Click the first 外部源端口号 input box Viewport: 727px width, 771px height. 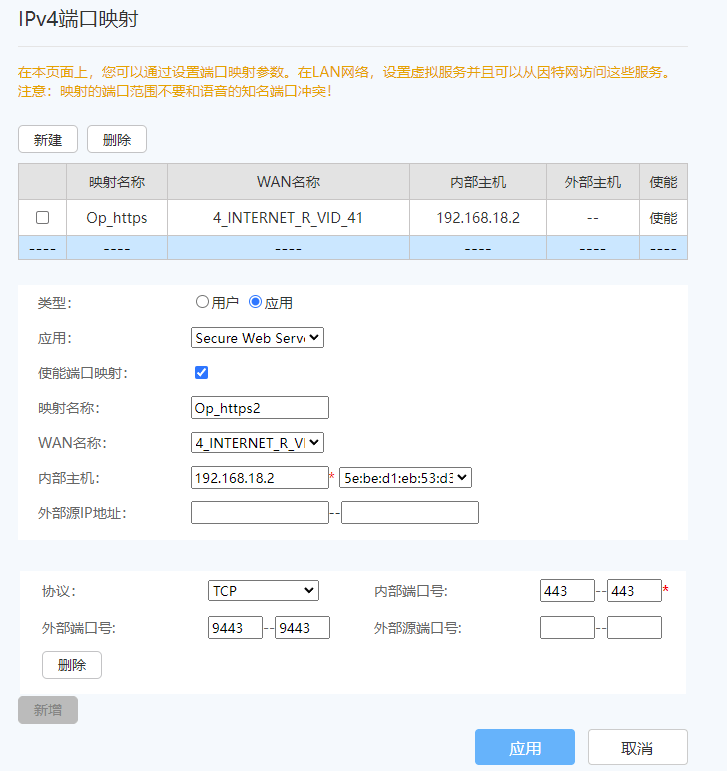[567, 628]
